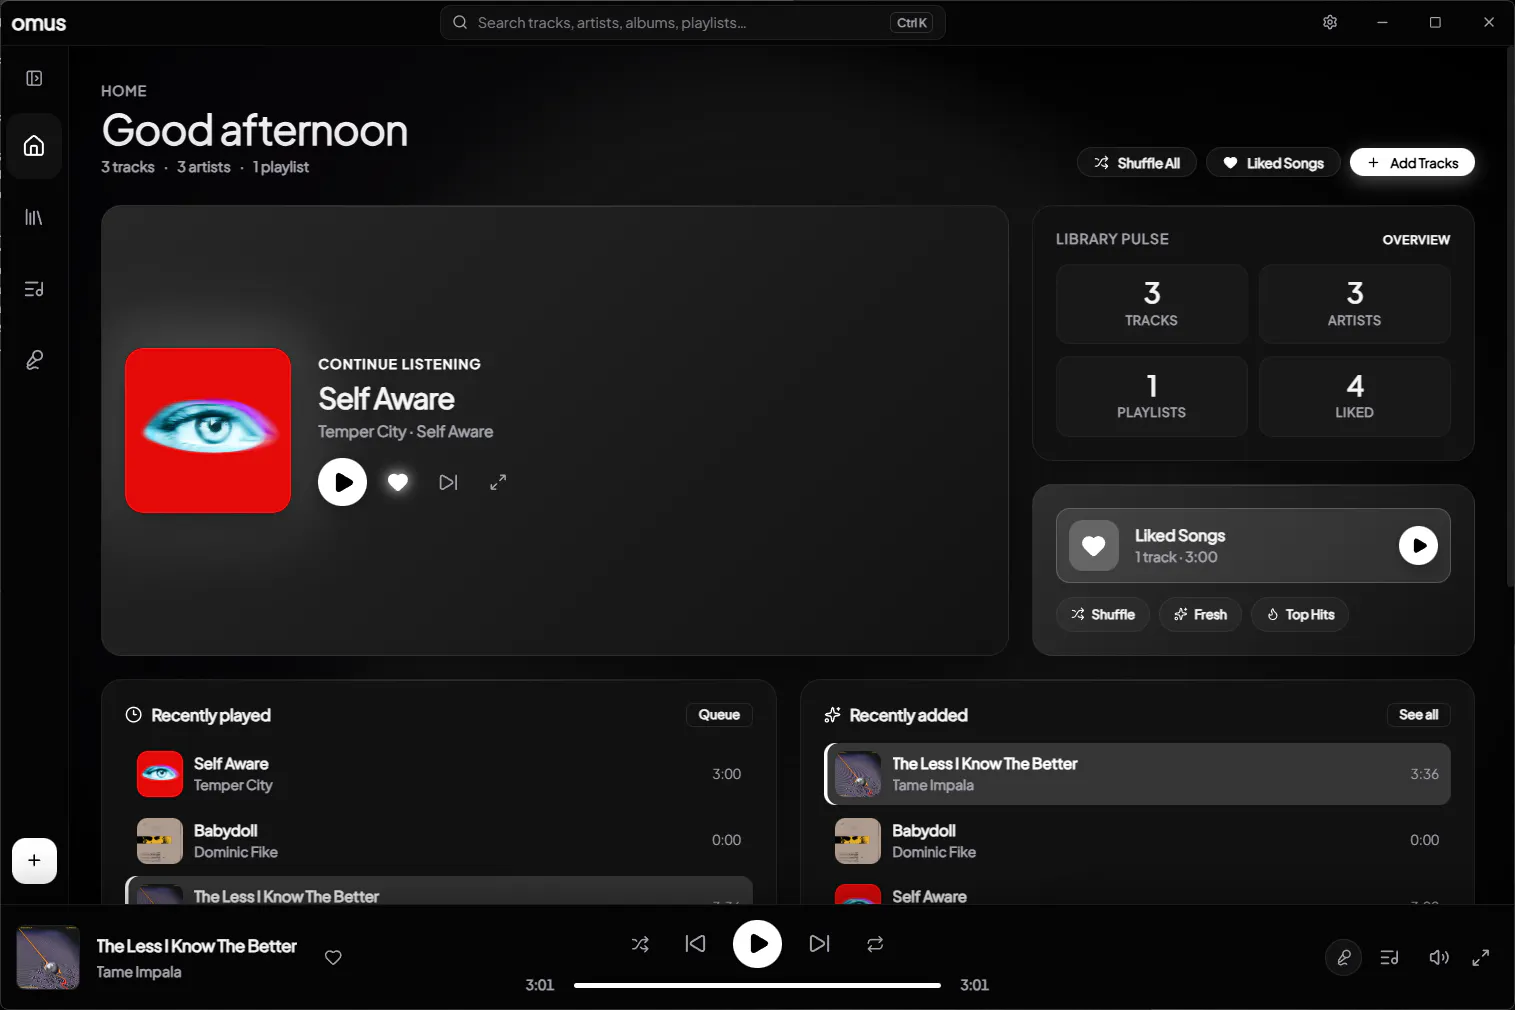Select The Less I Know The Better in Recently added

point(1137,774)
